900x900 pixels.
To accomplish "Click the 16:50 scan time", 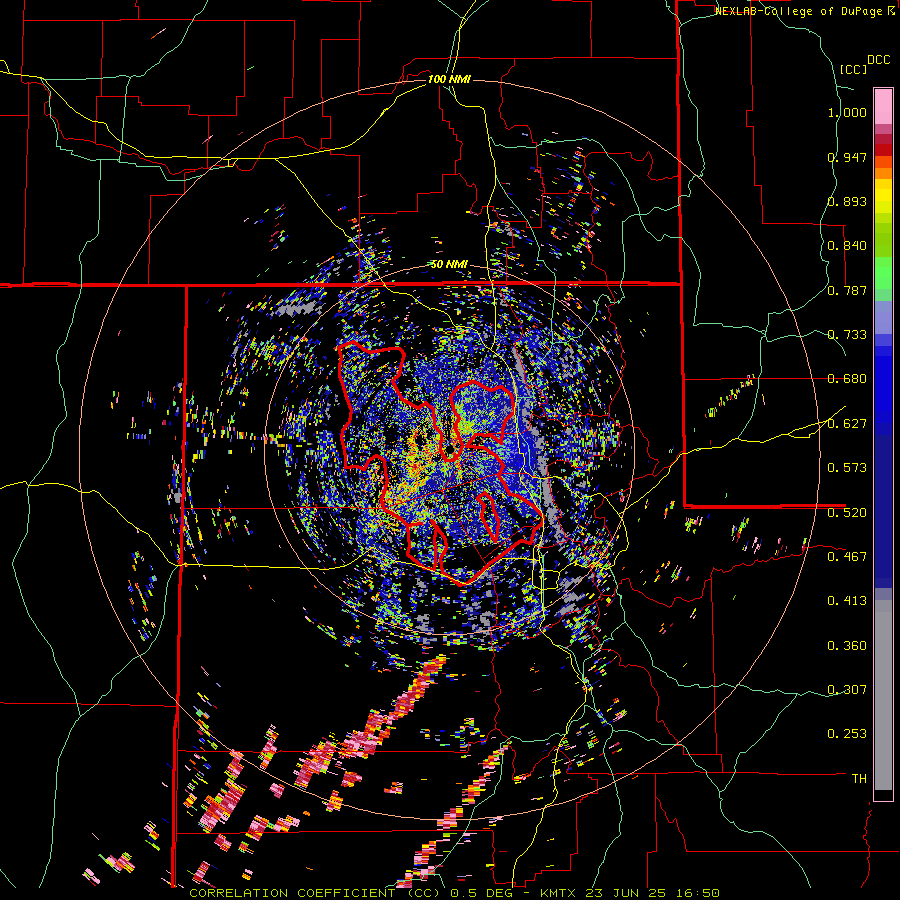I will 700,893.
